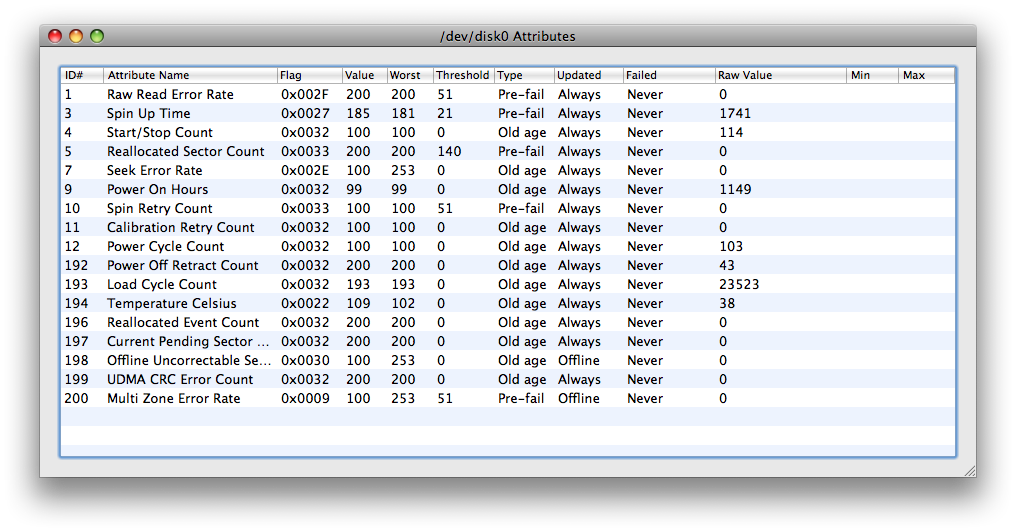This screenshot has width=1016, height=532.
Task: Click ID 192 cell
Action: coord(76,266)
